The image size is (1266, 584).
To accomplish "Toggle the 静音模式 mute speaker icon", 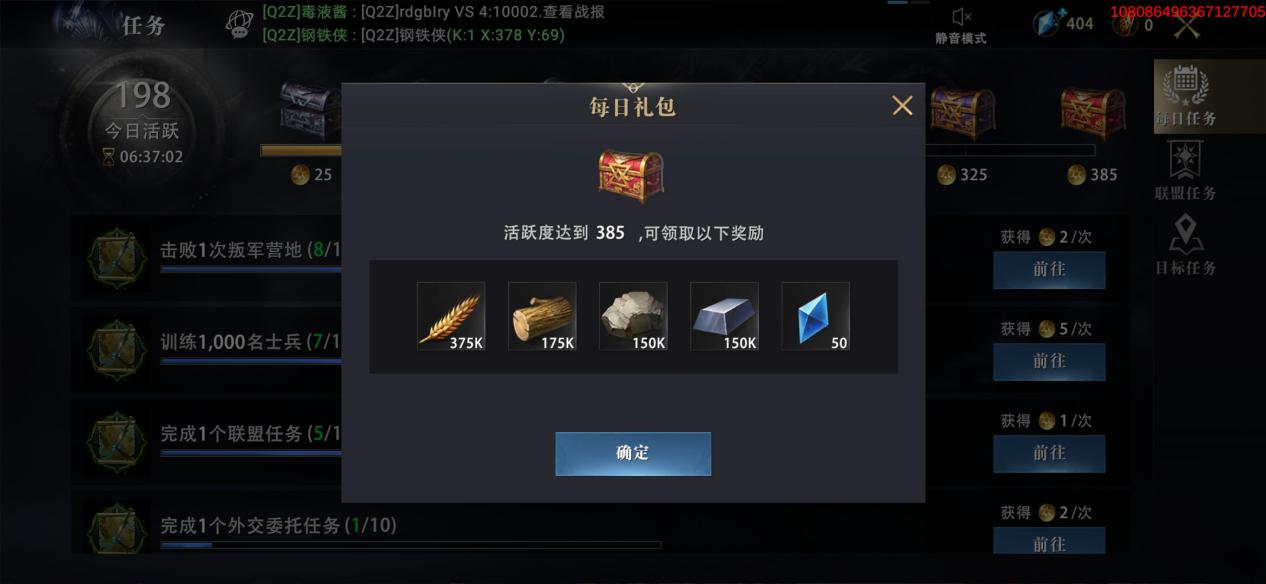I will [961, 17].
